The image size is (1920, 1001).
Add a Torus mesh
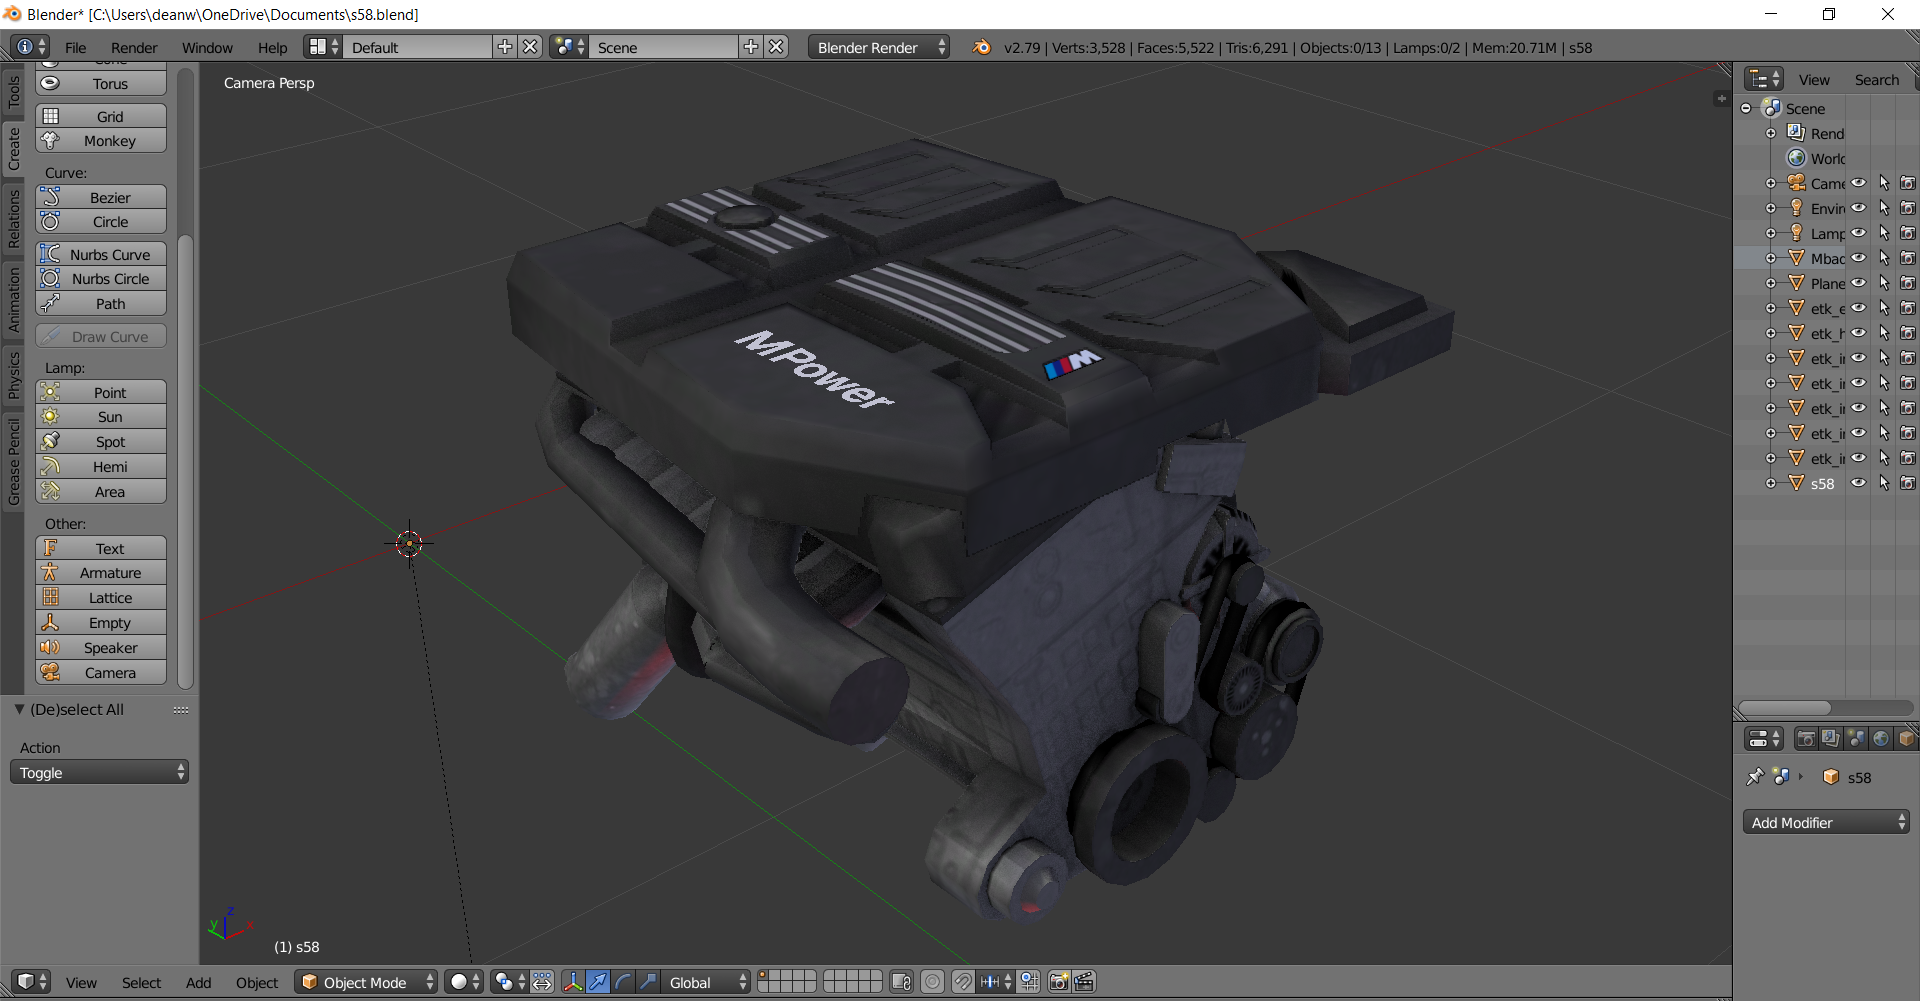(x=101, y=84)
